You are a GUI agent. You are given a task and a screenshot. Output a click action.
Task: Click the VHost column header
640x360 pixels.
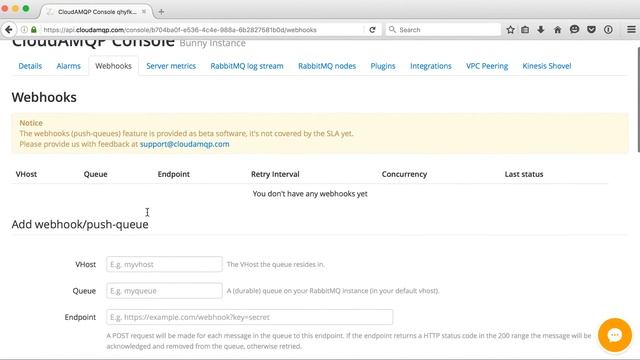coord(26,174)
